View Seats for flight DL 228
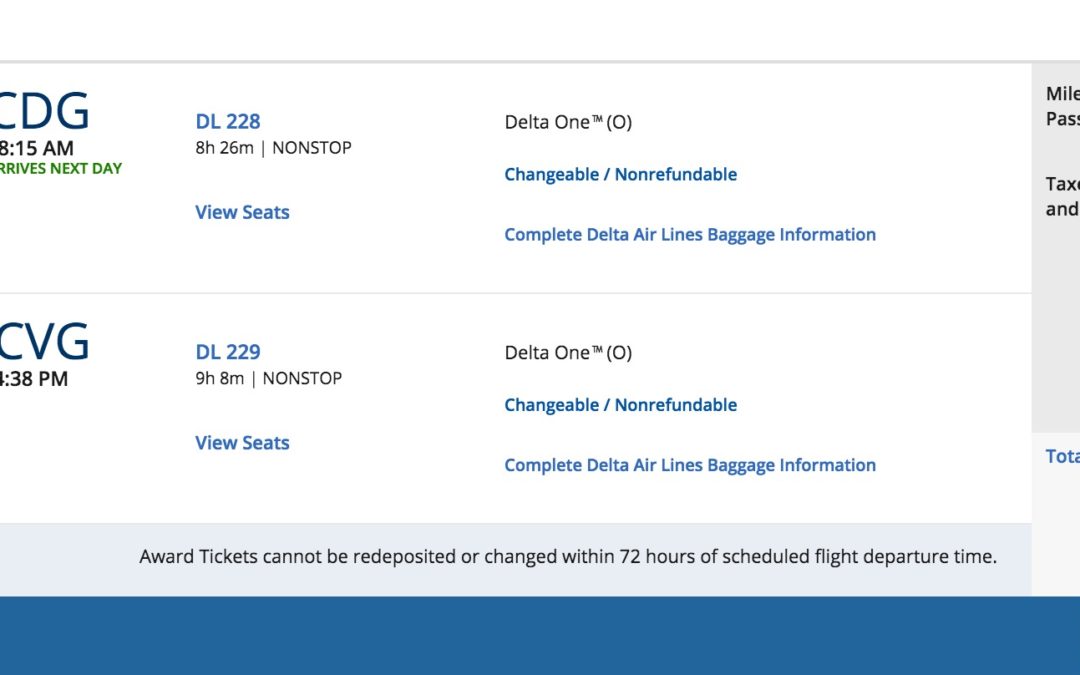This screenshot has width=1080, height=675. 242,212
